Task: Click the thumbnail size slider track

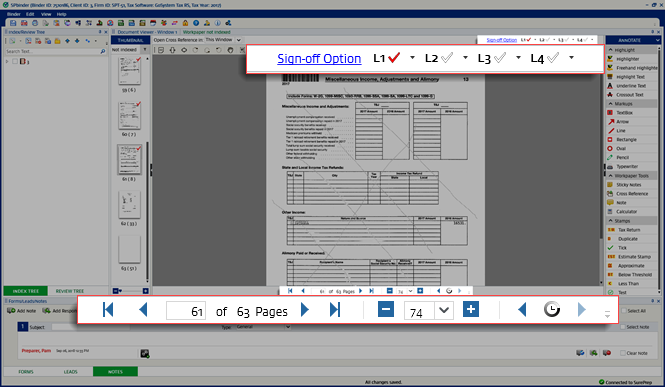Action: coord(132,291)
